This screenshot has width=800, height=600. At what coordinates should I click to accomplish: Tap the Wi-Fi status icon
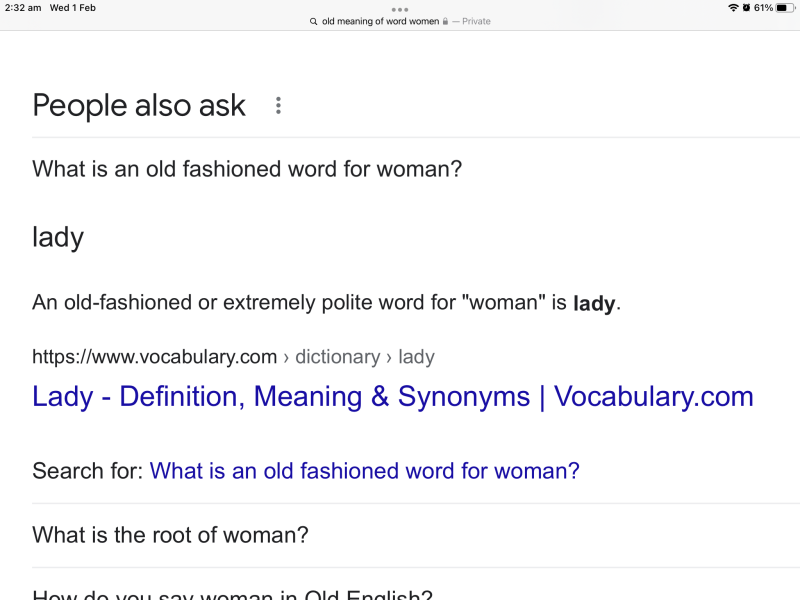pyautogui.click(x=733, y=8)
